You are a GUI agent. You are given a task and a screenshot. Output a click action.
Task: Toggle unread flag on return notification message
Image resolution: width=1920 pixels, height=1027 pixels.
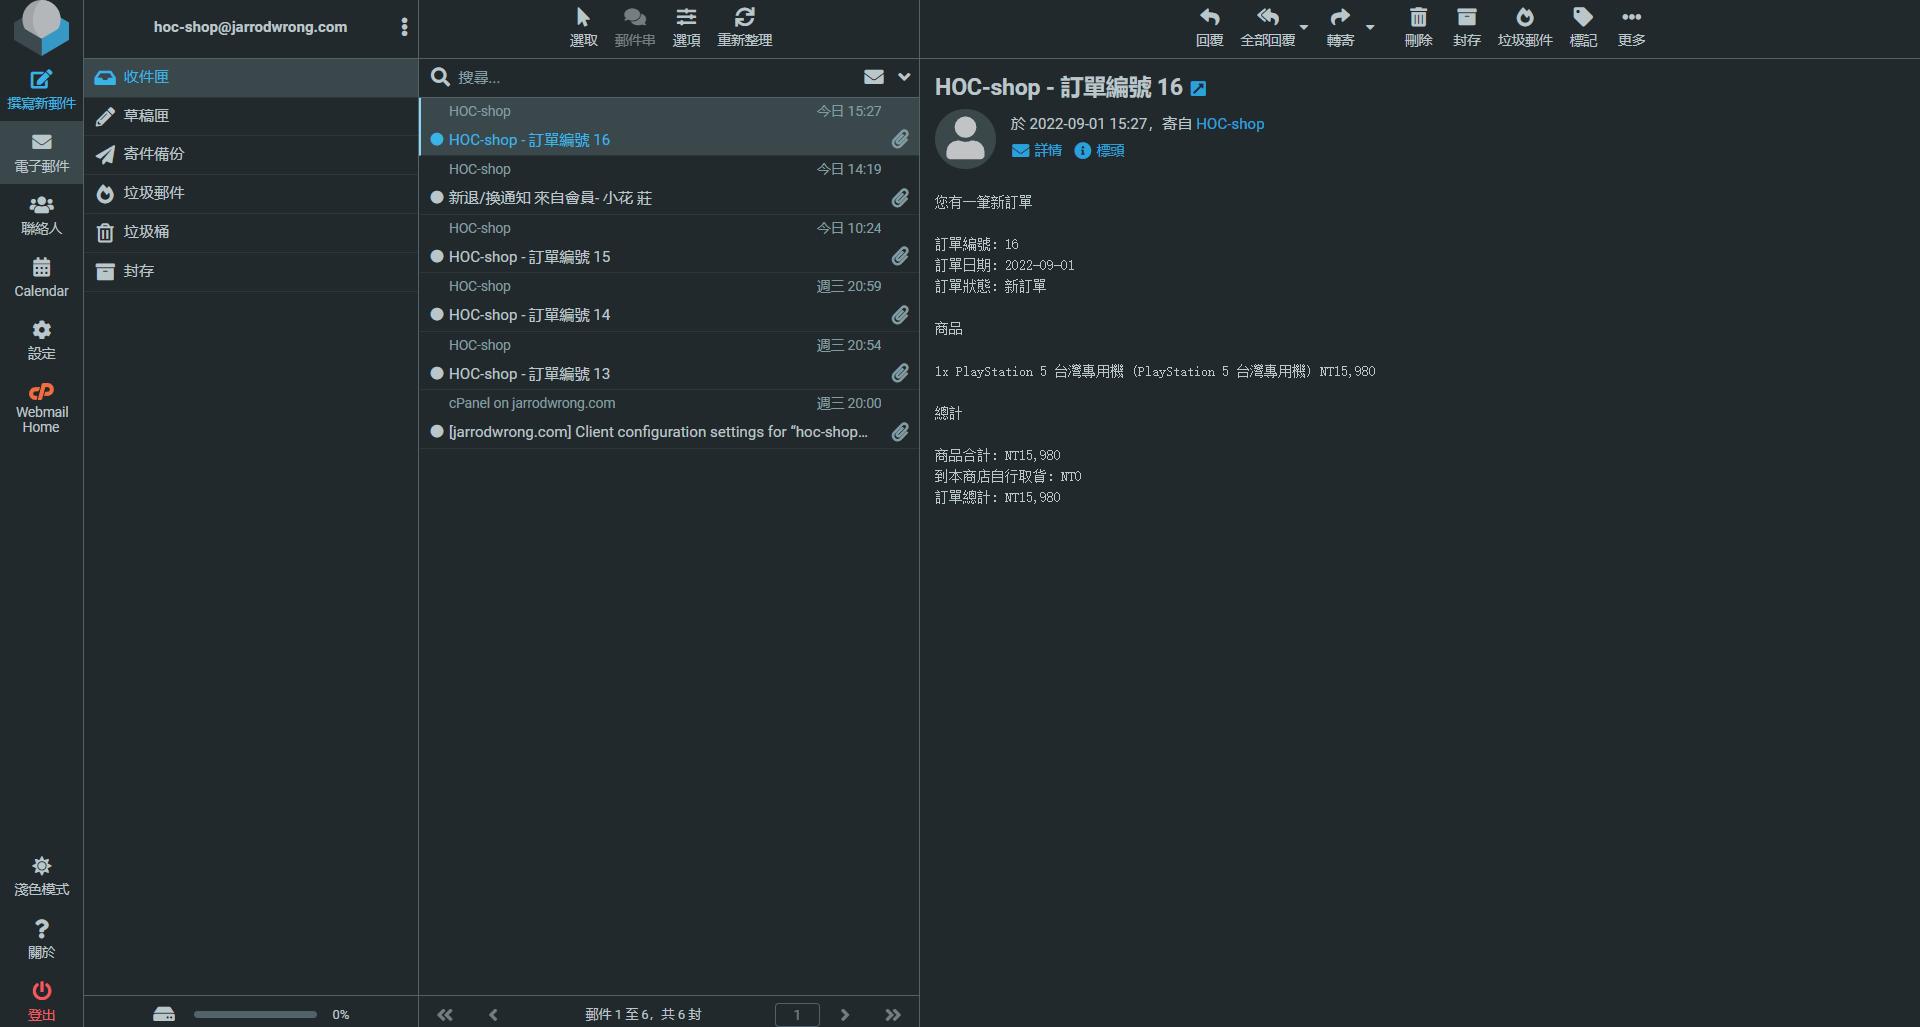[437, 198]
